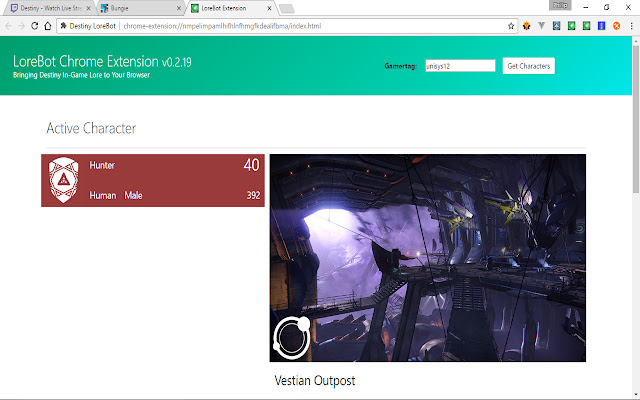Click the extension puzzle icon in address bar

click(63, 26)
